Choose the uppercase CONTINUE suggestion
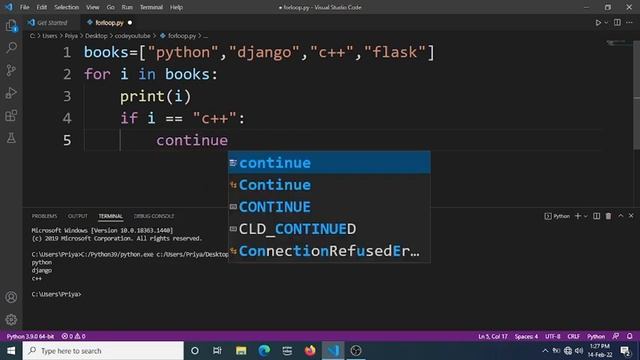 tap(329, 207)
